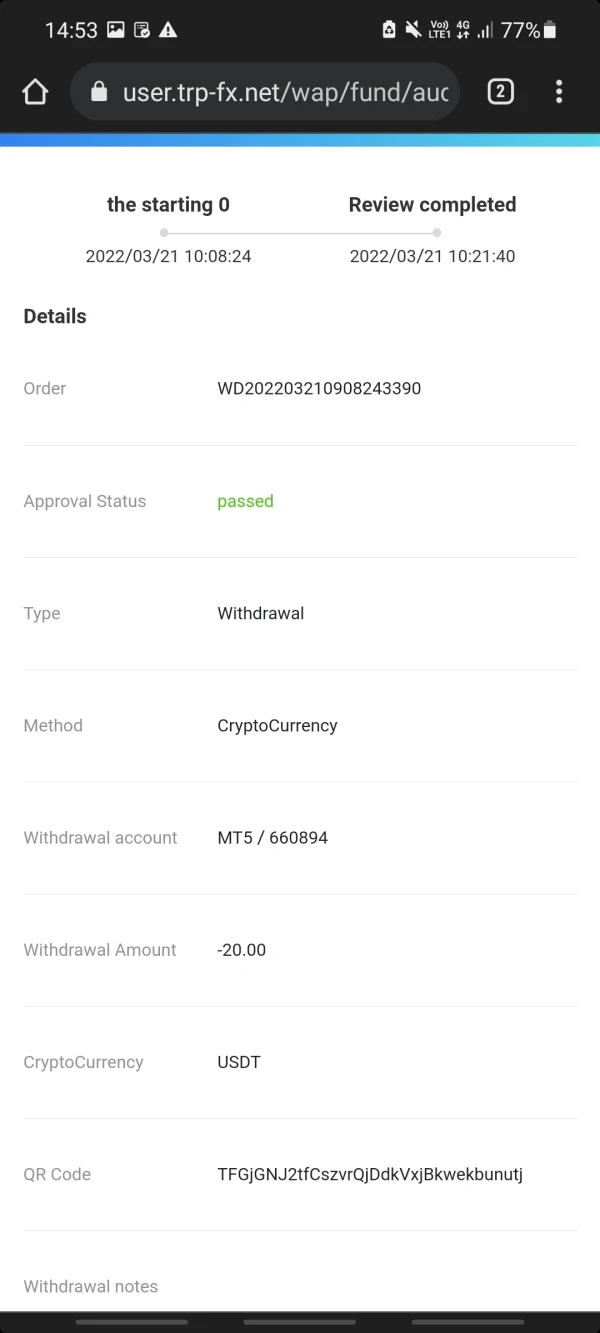Image resolution: width=600 pixels, height=1333 pixels.
Task: Tap the "Withdrawal notes" label
Action: pos(91,1286)
